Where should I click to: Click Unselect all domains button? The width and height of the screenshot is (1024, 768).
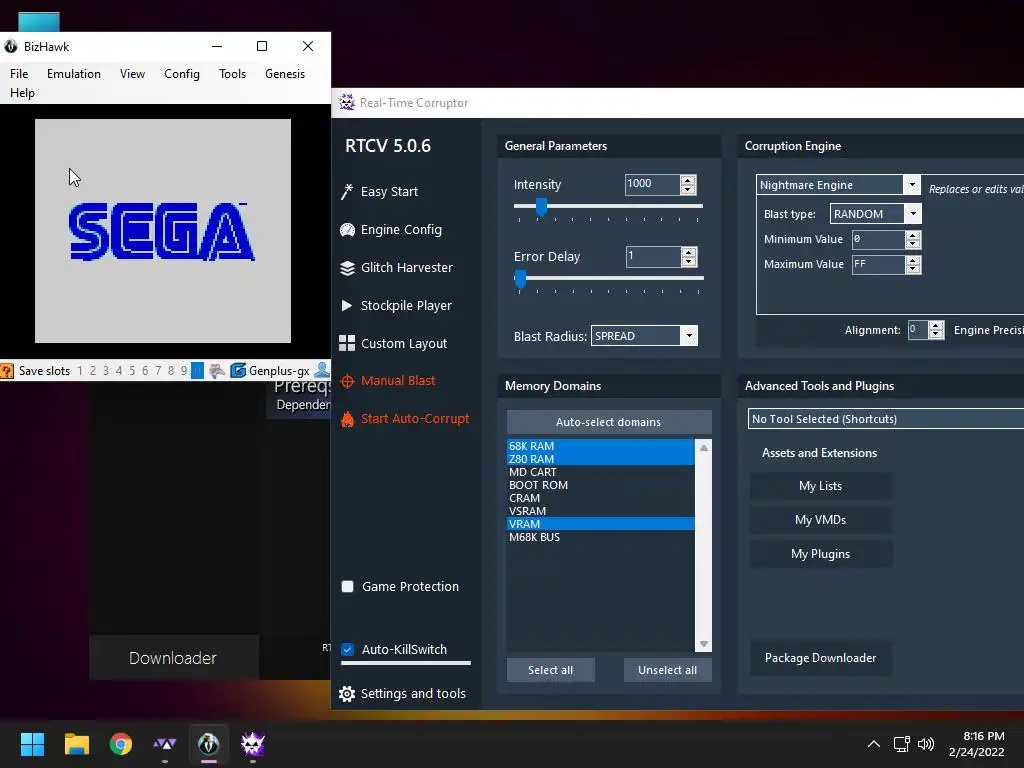pos(667,670)
